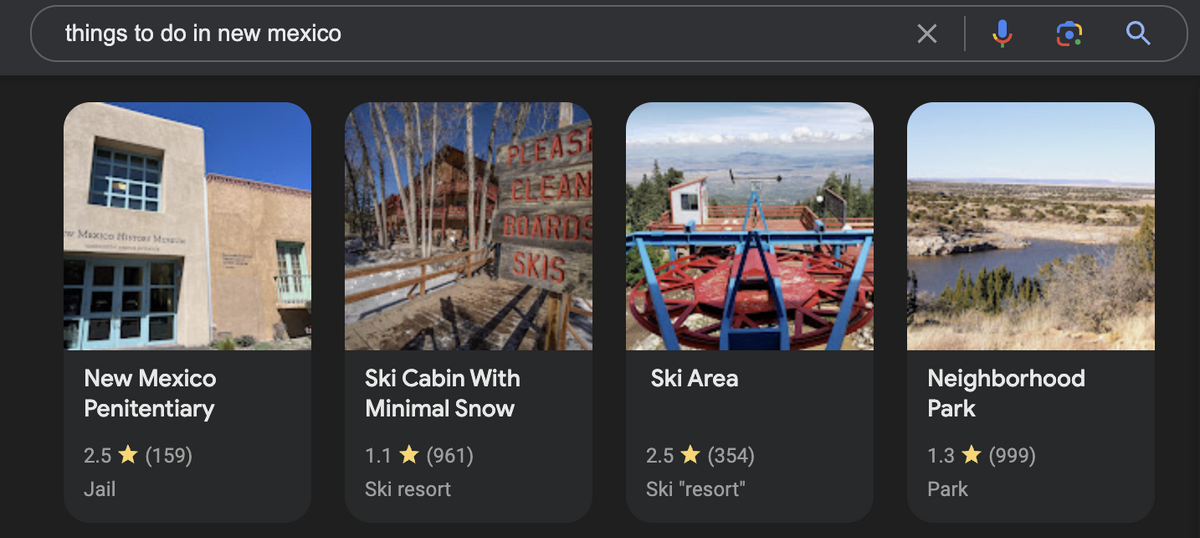Open the Neighborhood Park listing title
The image size is (1200, 538).
point(1006,393)
